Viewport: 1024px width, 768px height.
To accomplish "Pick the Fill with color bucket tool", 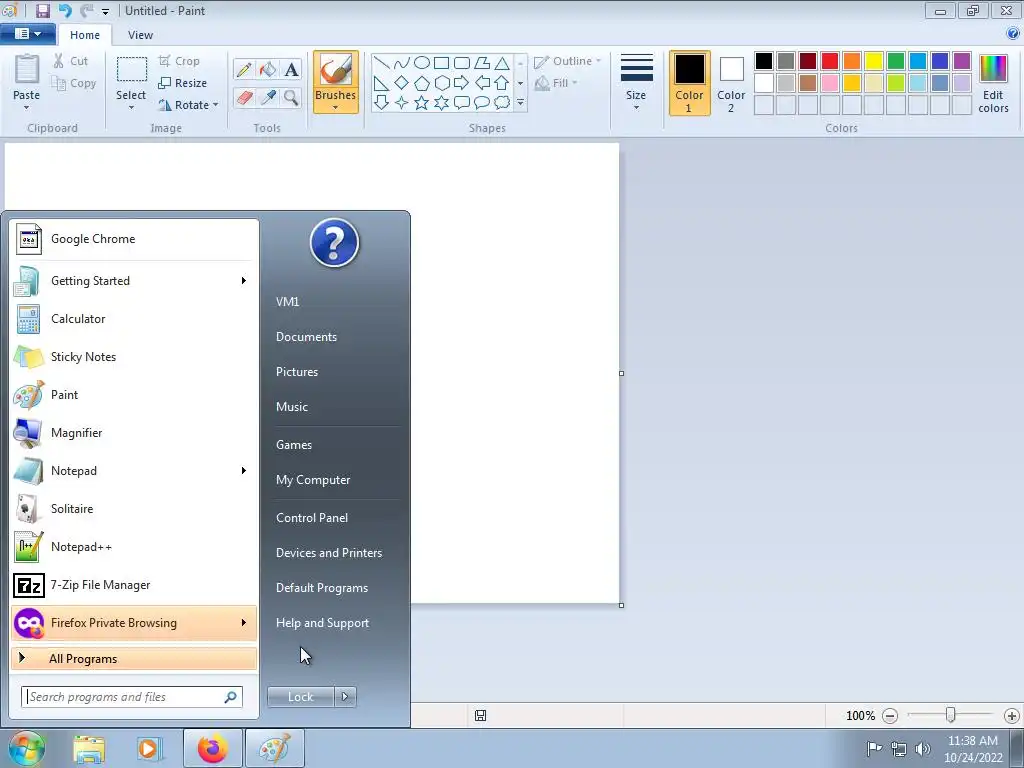I will tap(268, 69).
